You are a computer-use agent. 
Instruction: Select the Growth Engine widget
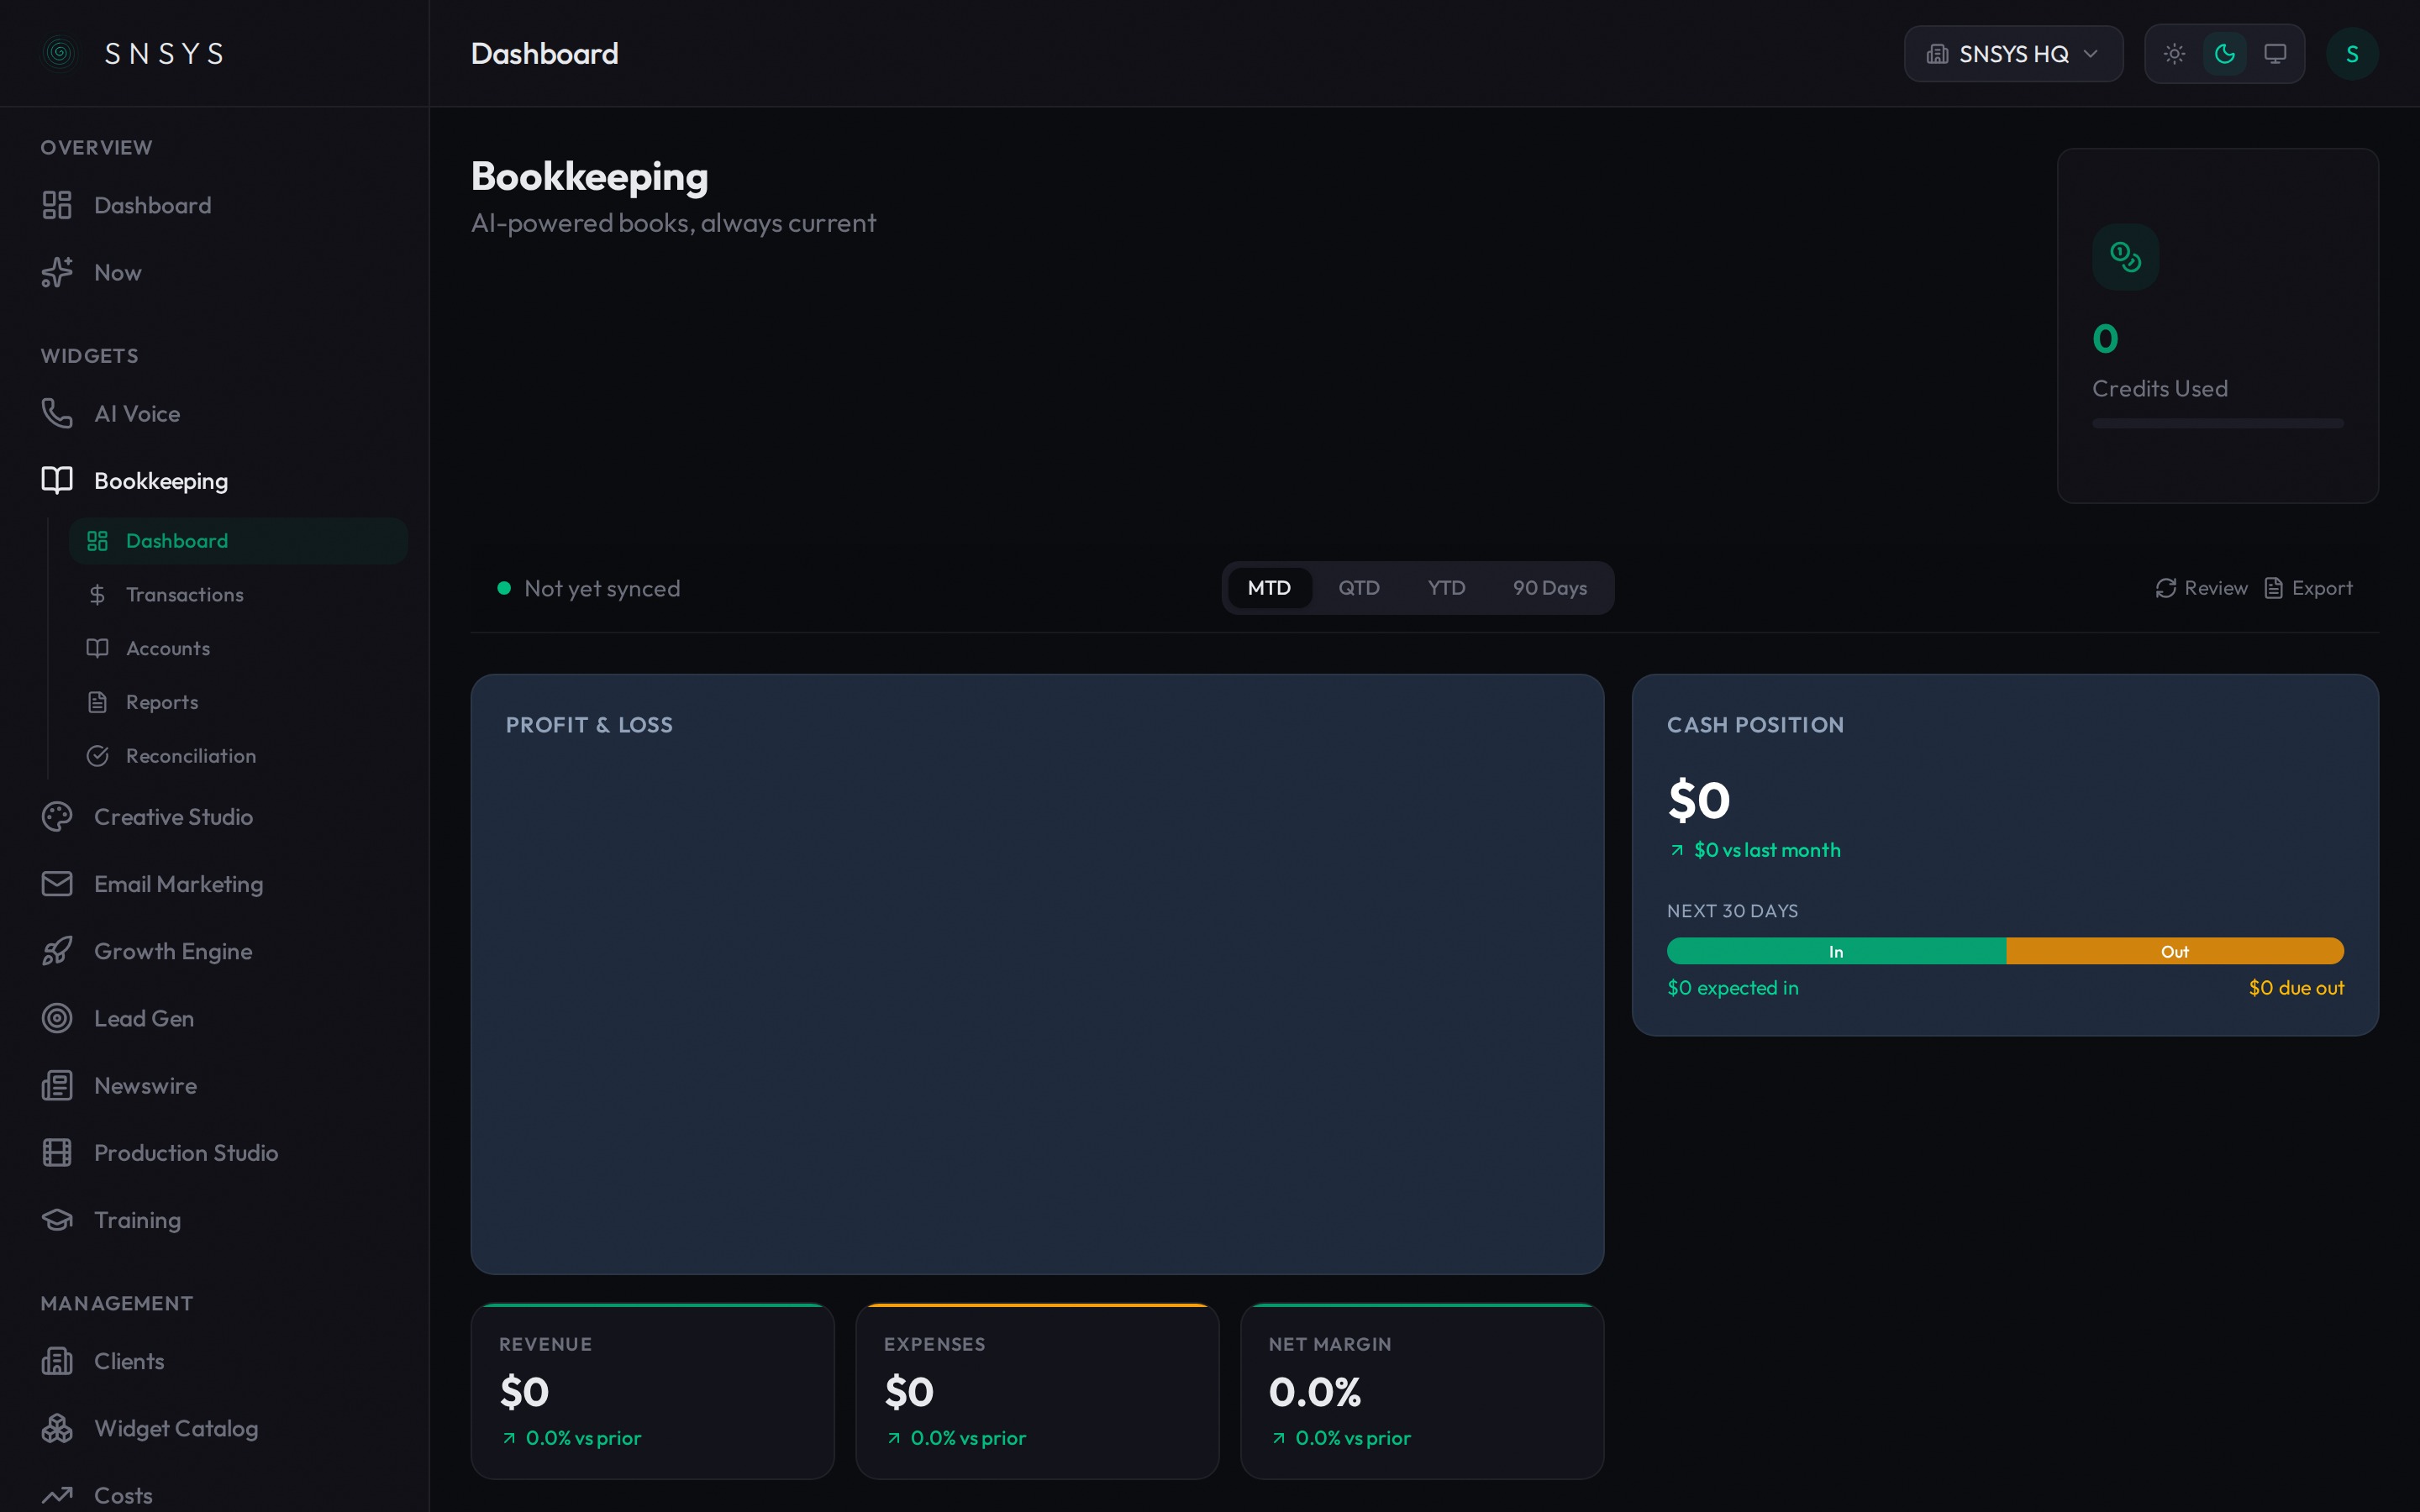(x=173, y=951)
